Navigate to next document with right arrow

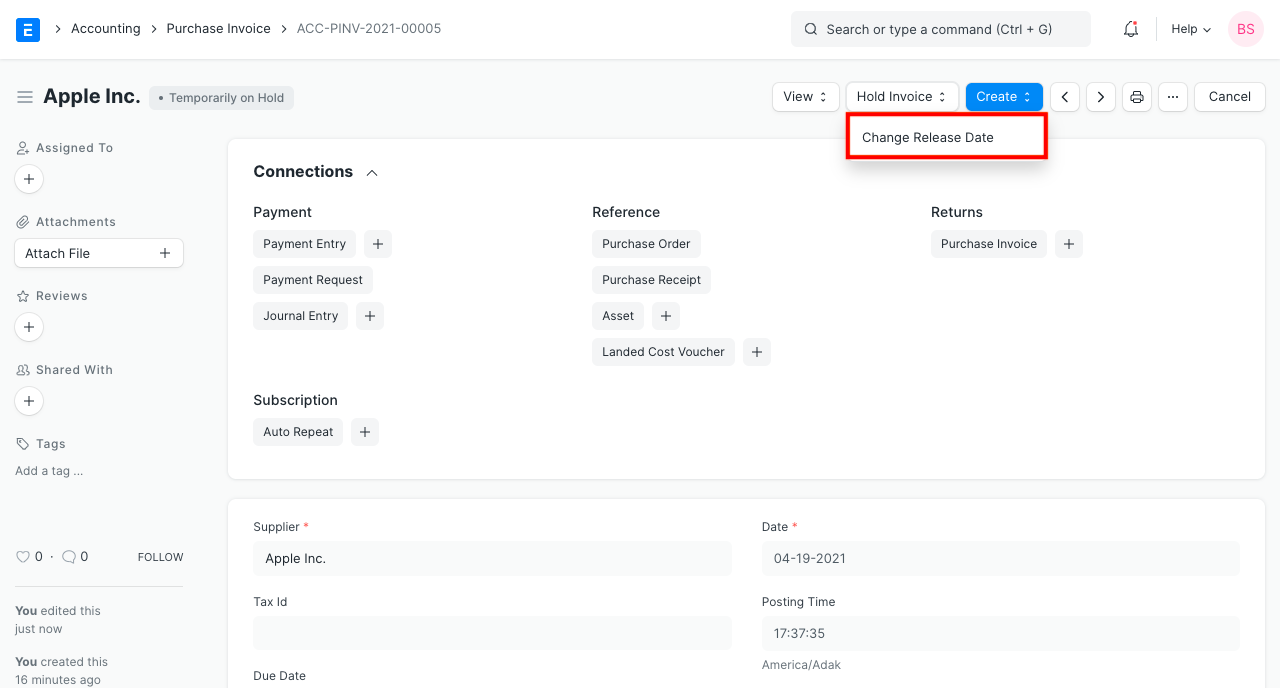point(1100,96)
